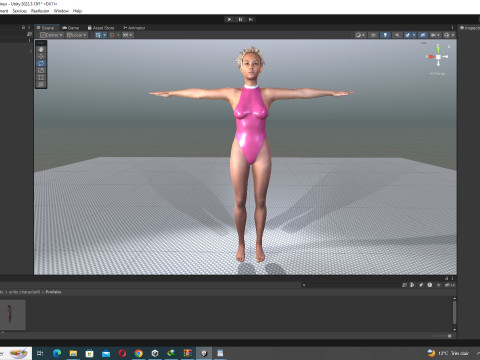Open the Scene view options menu dots
The height and width of the screenshot is (360, 480).
(452, 28)
